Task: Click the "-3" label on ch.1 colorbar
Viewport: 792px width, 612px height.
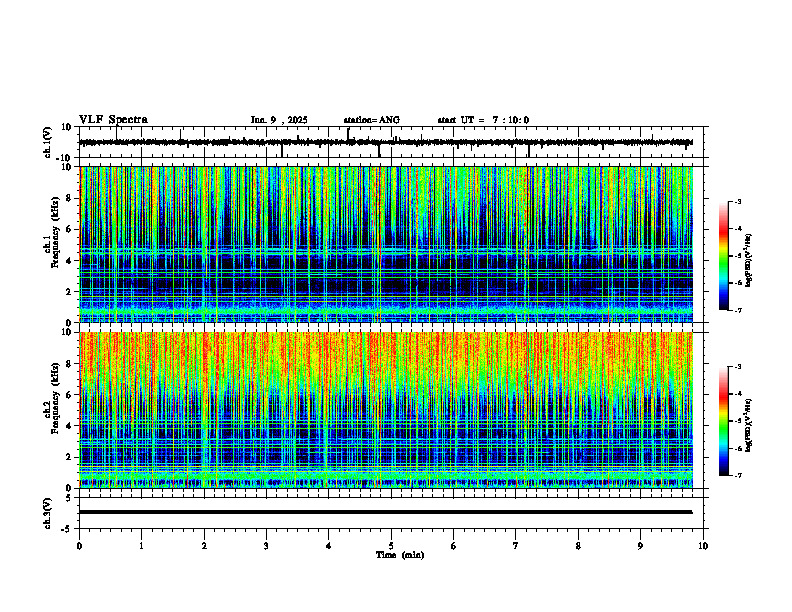Action: click(738, 201)
